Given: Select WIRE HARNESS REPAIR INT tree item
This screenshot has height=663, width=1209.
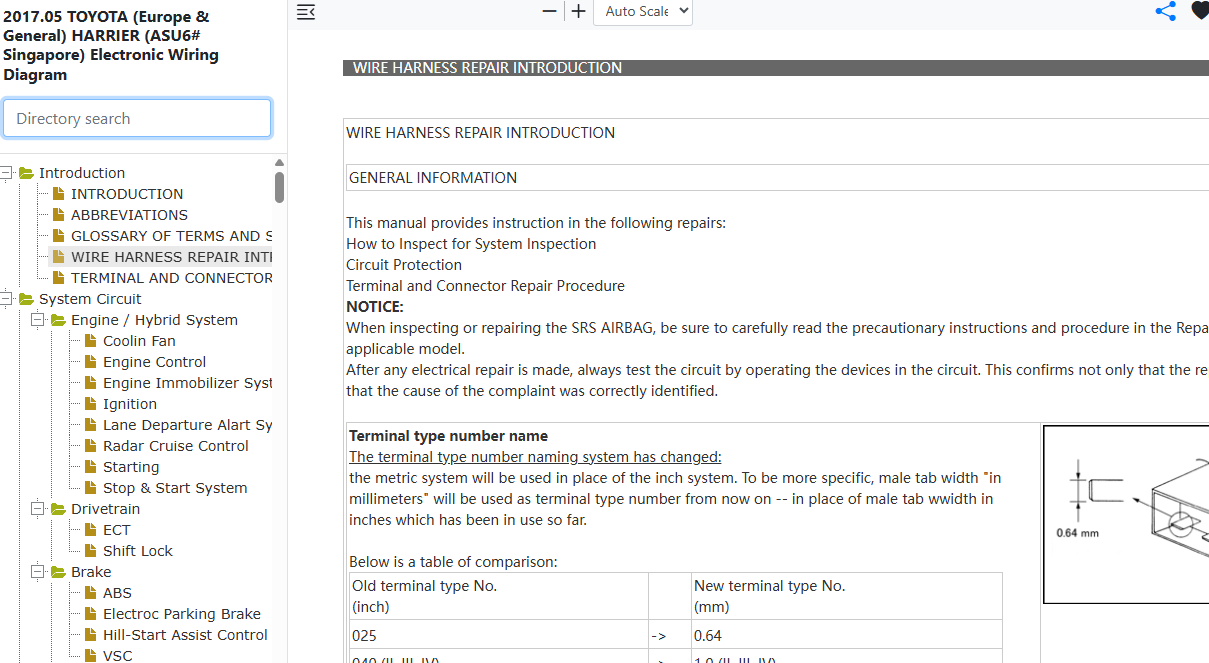Looking at the screenshot, I should click(171, 257).
